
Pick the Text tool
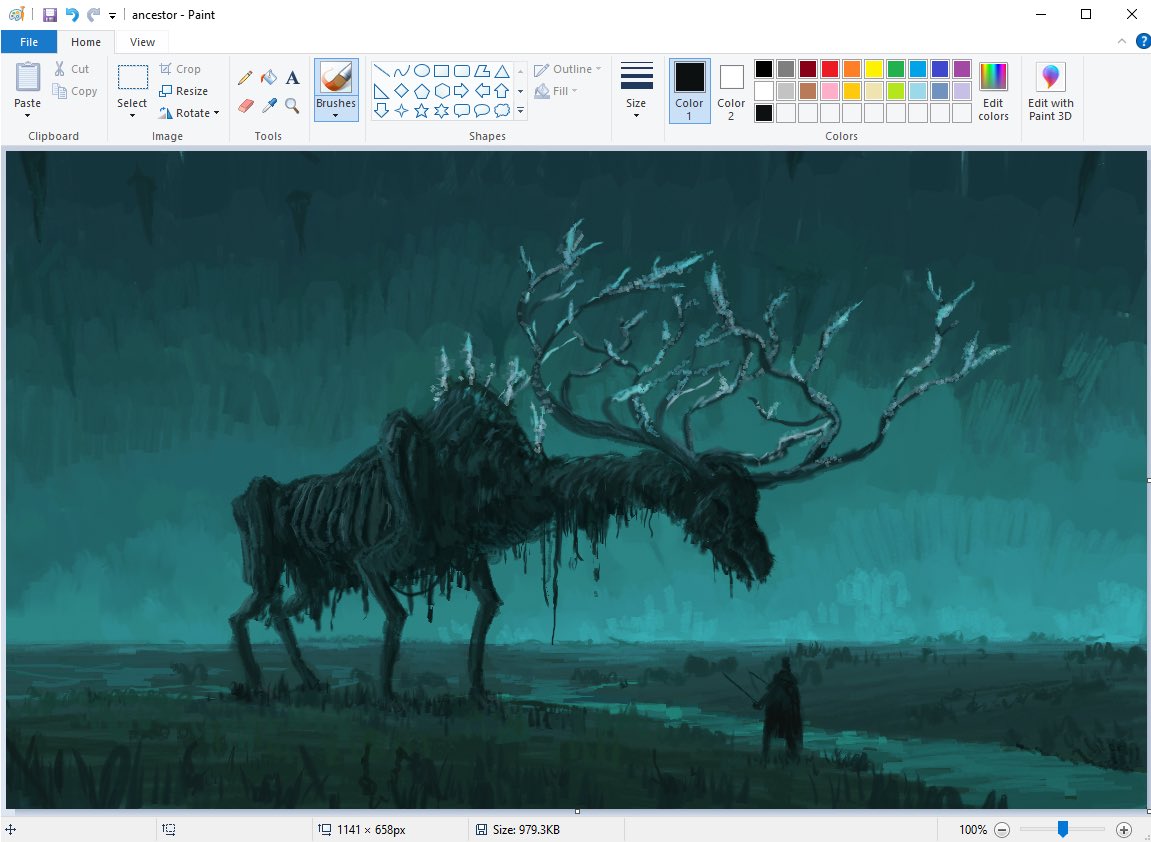tap(292, 77)
